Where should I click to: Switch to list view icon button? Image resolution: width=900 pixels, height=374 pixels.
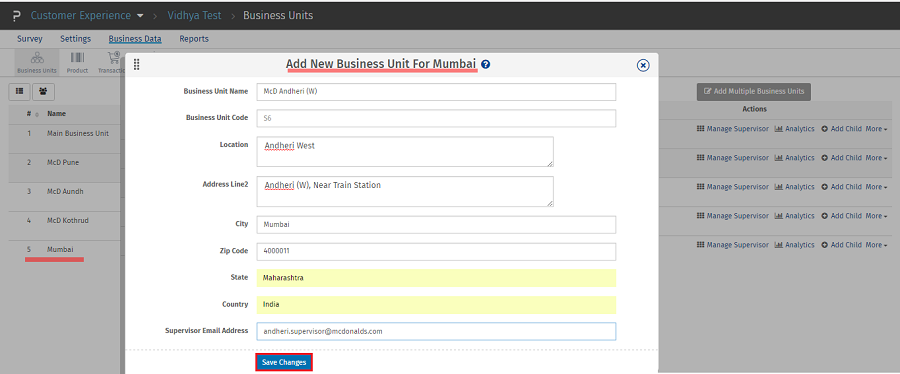tap(20, 91)
